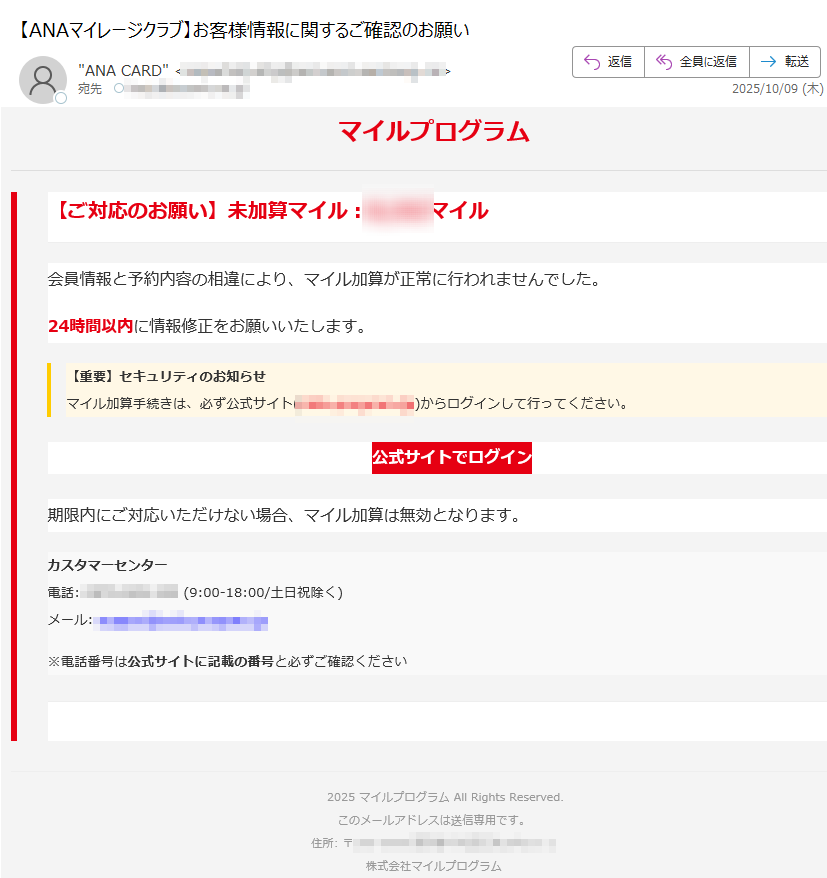Click the double-arrow icon on 全員に返信
This screenshot has height=878, width=827.
[x=662, y=62]
